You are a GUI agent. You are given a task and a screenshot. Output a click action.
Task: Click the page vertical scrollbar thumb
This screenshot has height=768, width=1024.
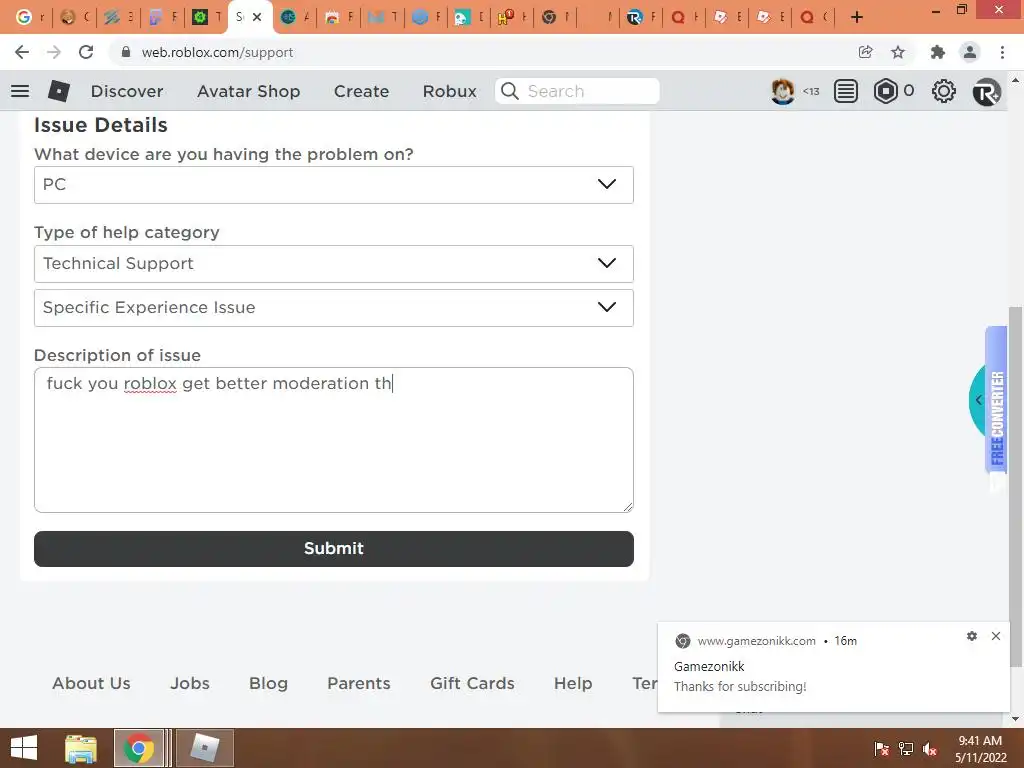click(x=1015, y=487)
